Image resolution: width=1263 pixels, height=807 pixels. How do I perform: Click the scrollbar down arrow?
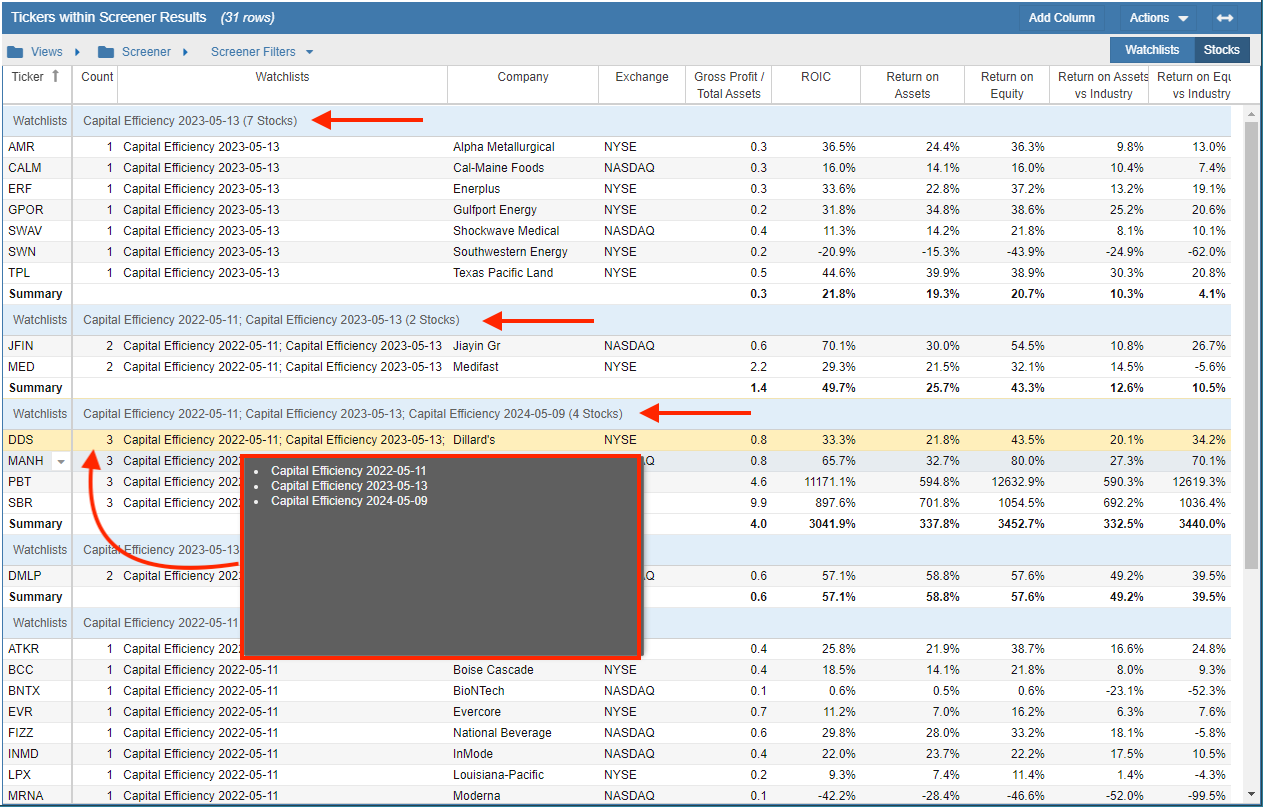click(x=1251, y=794)
